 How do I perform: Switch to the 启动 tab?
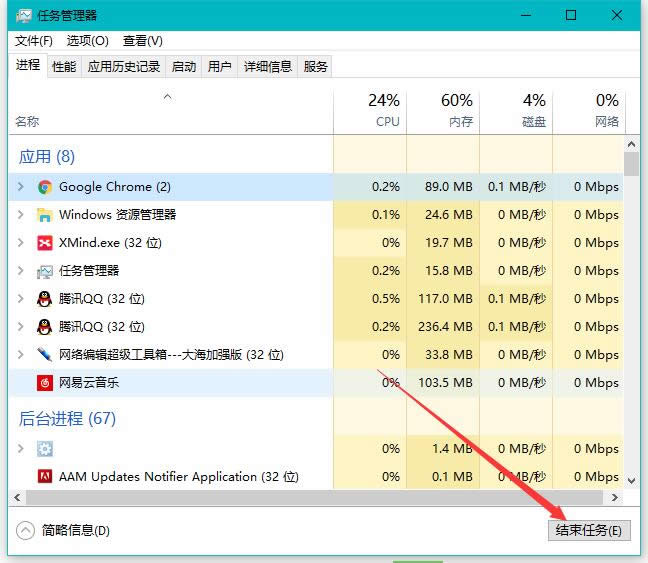184,67
